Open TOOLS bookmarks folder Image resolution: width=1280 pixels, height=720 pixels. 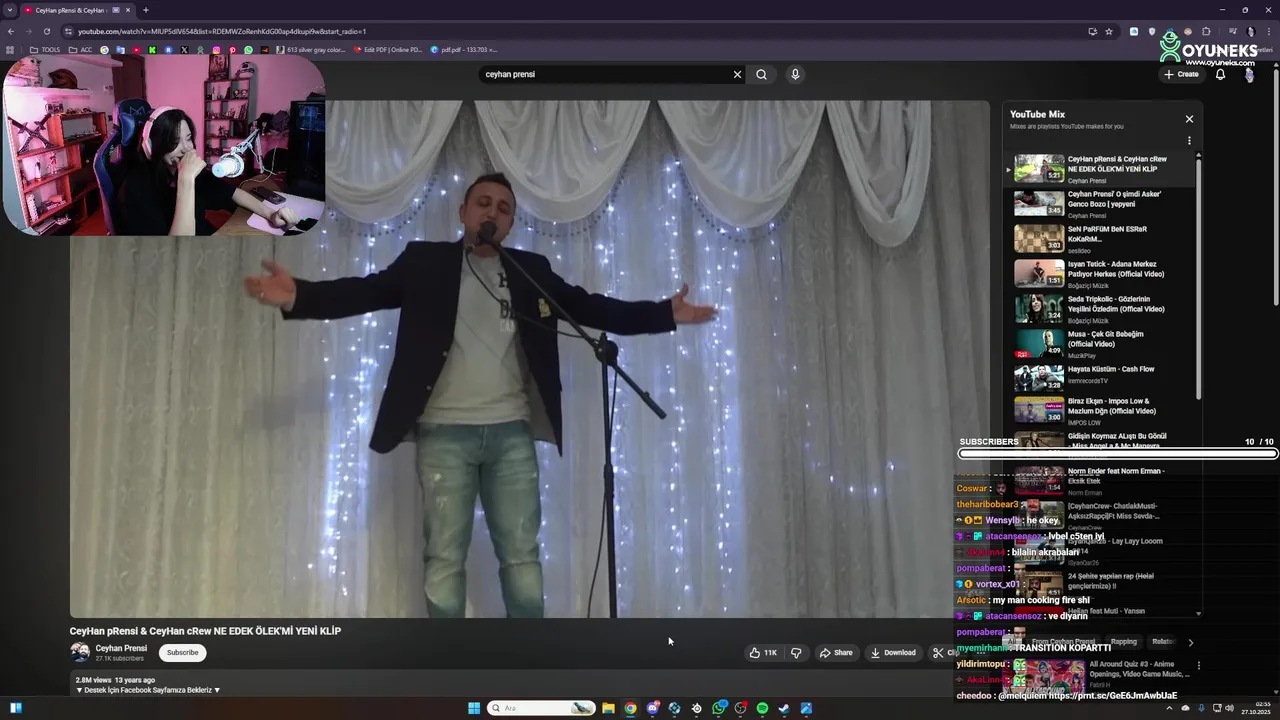point(45,49)
